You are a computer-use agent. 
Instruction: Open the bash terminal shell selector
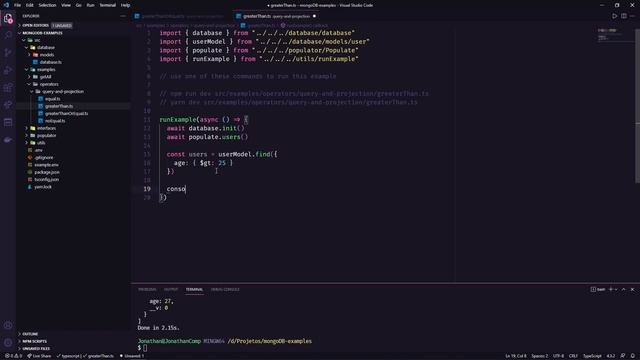(598, 289)
